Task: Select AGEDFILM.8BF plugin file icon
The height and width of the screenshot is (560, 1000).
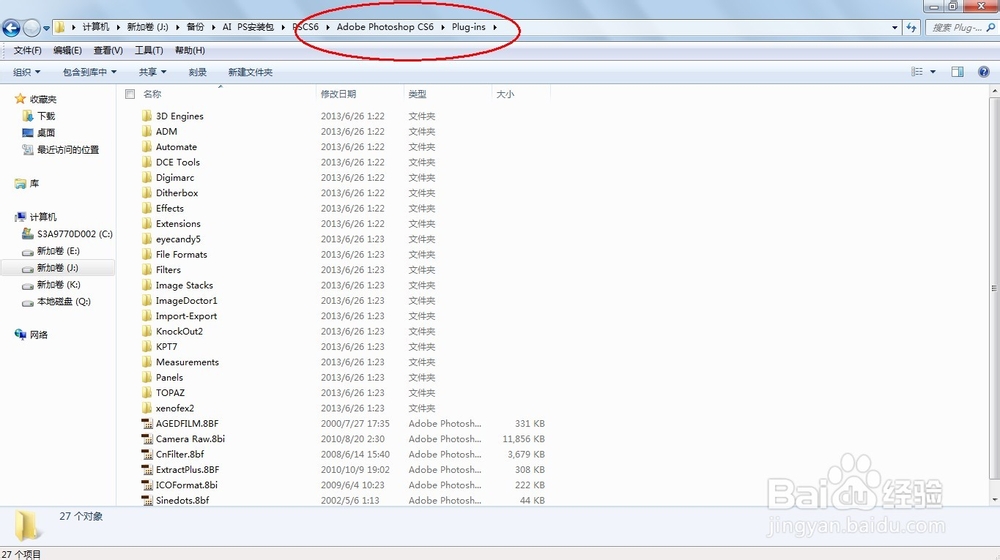Action: click(147, 424)
